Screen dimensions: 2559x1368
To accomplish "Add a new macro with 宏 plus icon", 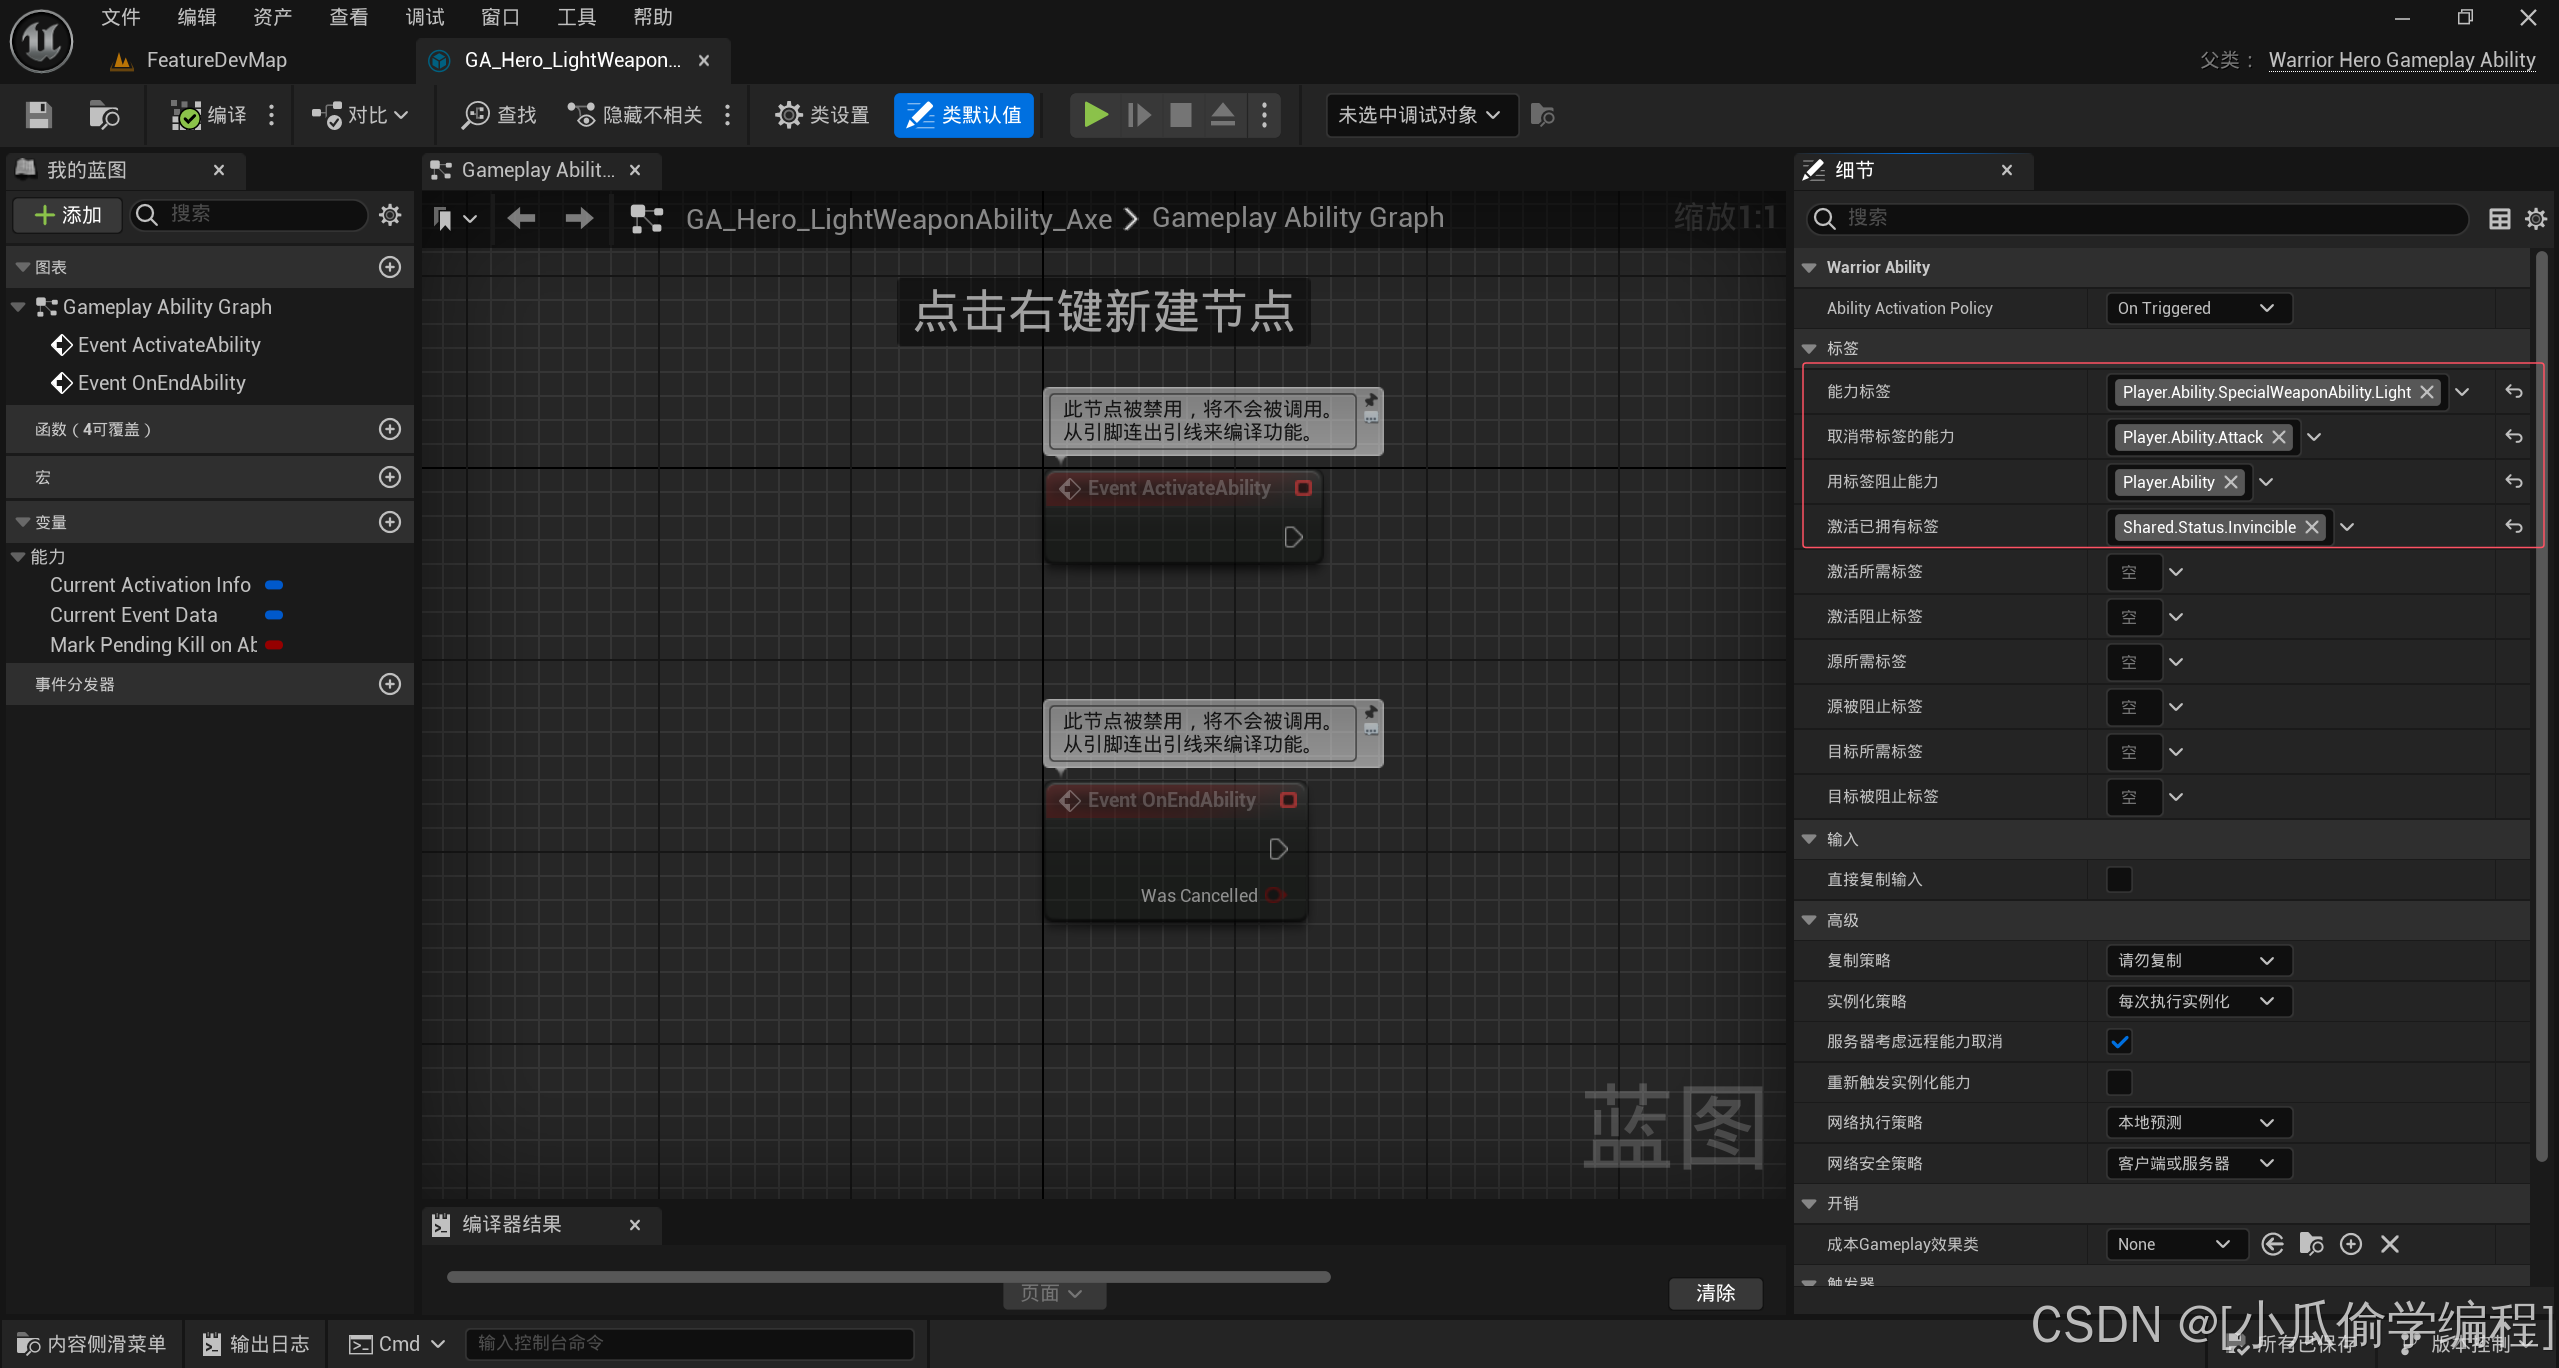I will 390,477.
